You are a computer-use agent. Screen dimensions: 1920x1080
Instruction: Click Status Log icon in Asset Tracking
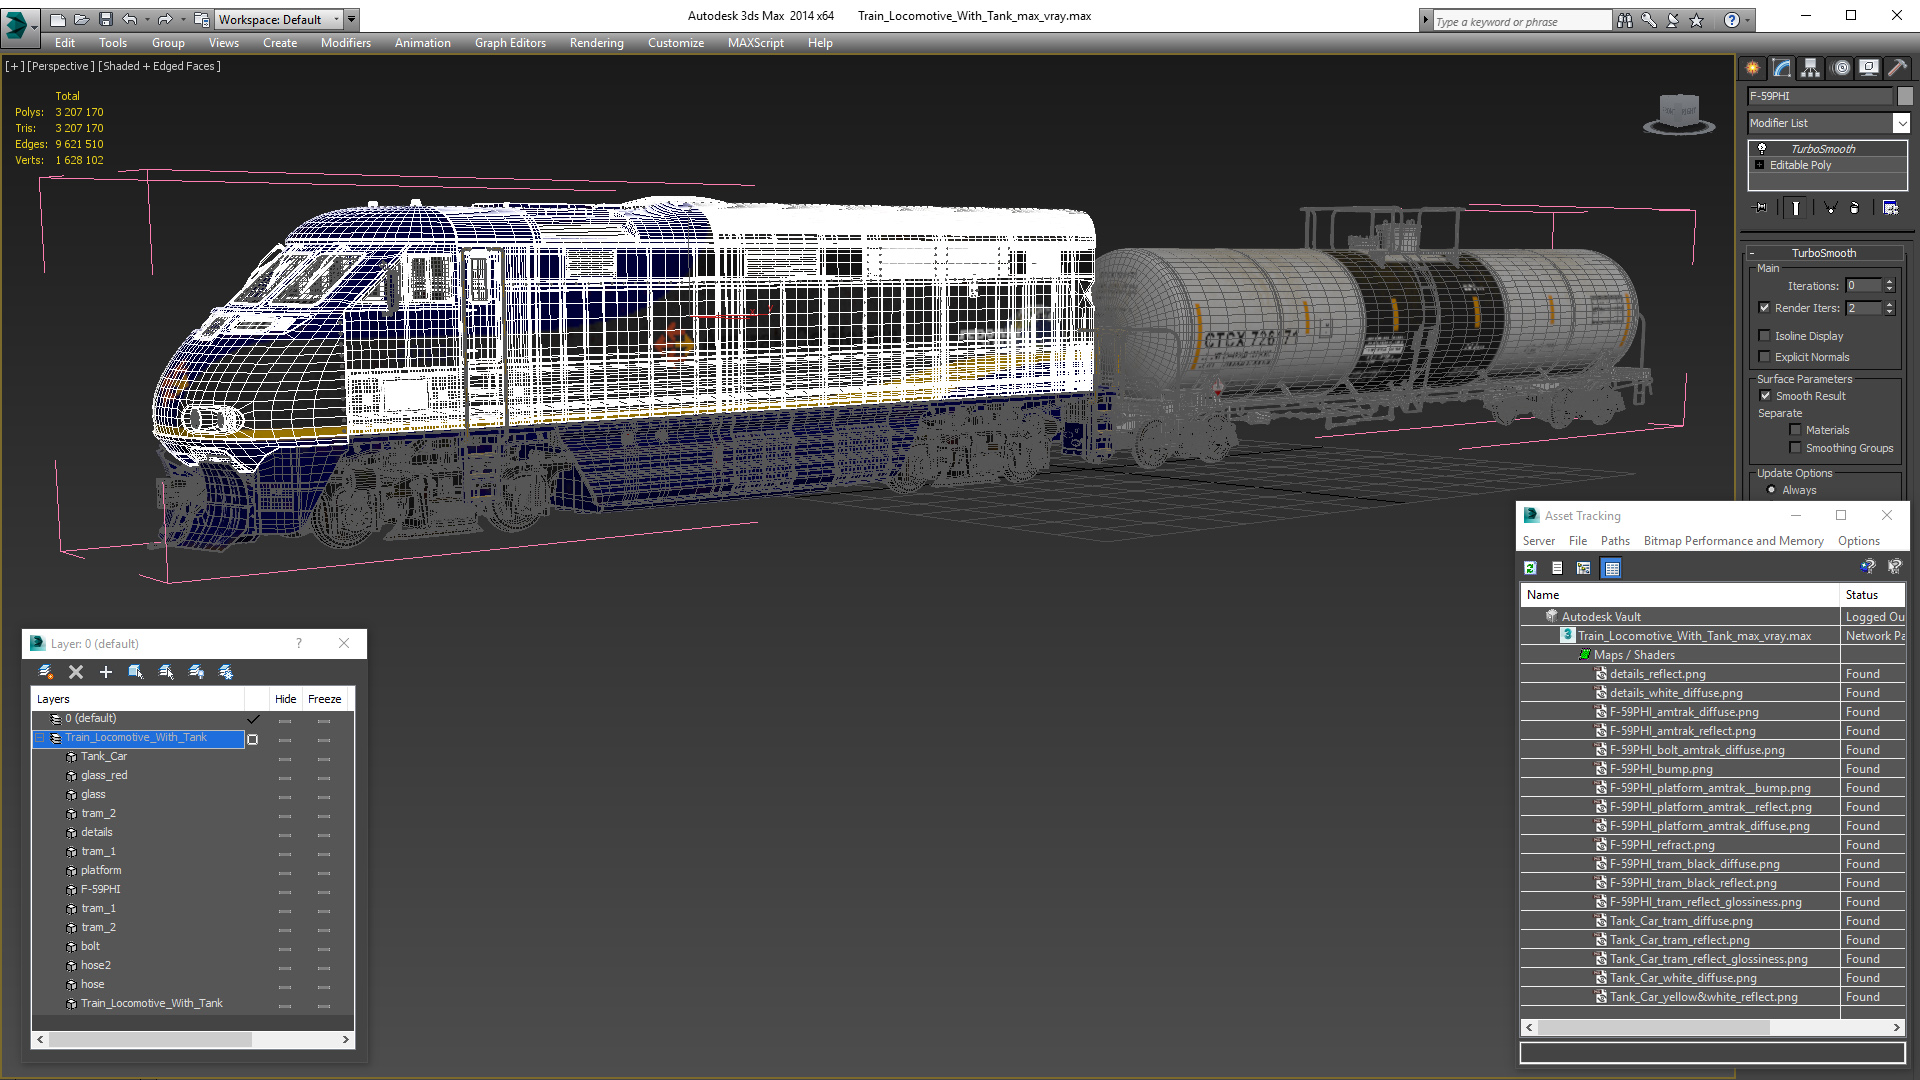1557,568
